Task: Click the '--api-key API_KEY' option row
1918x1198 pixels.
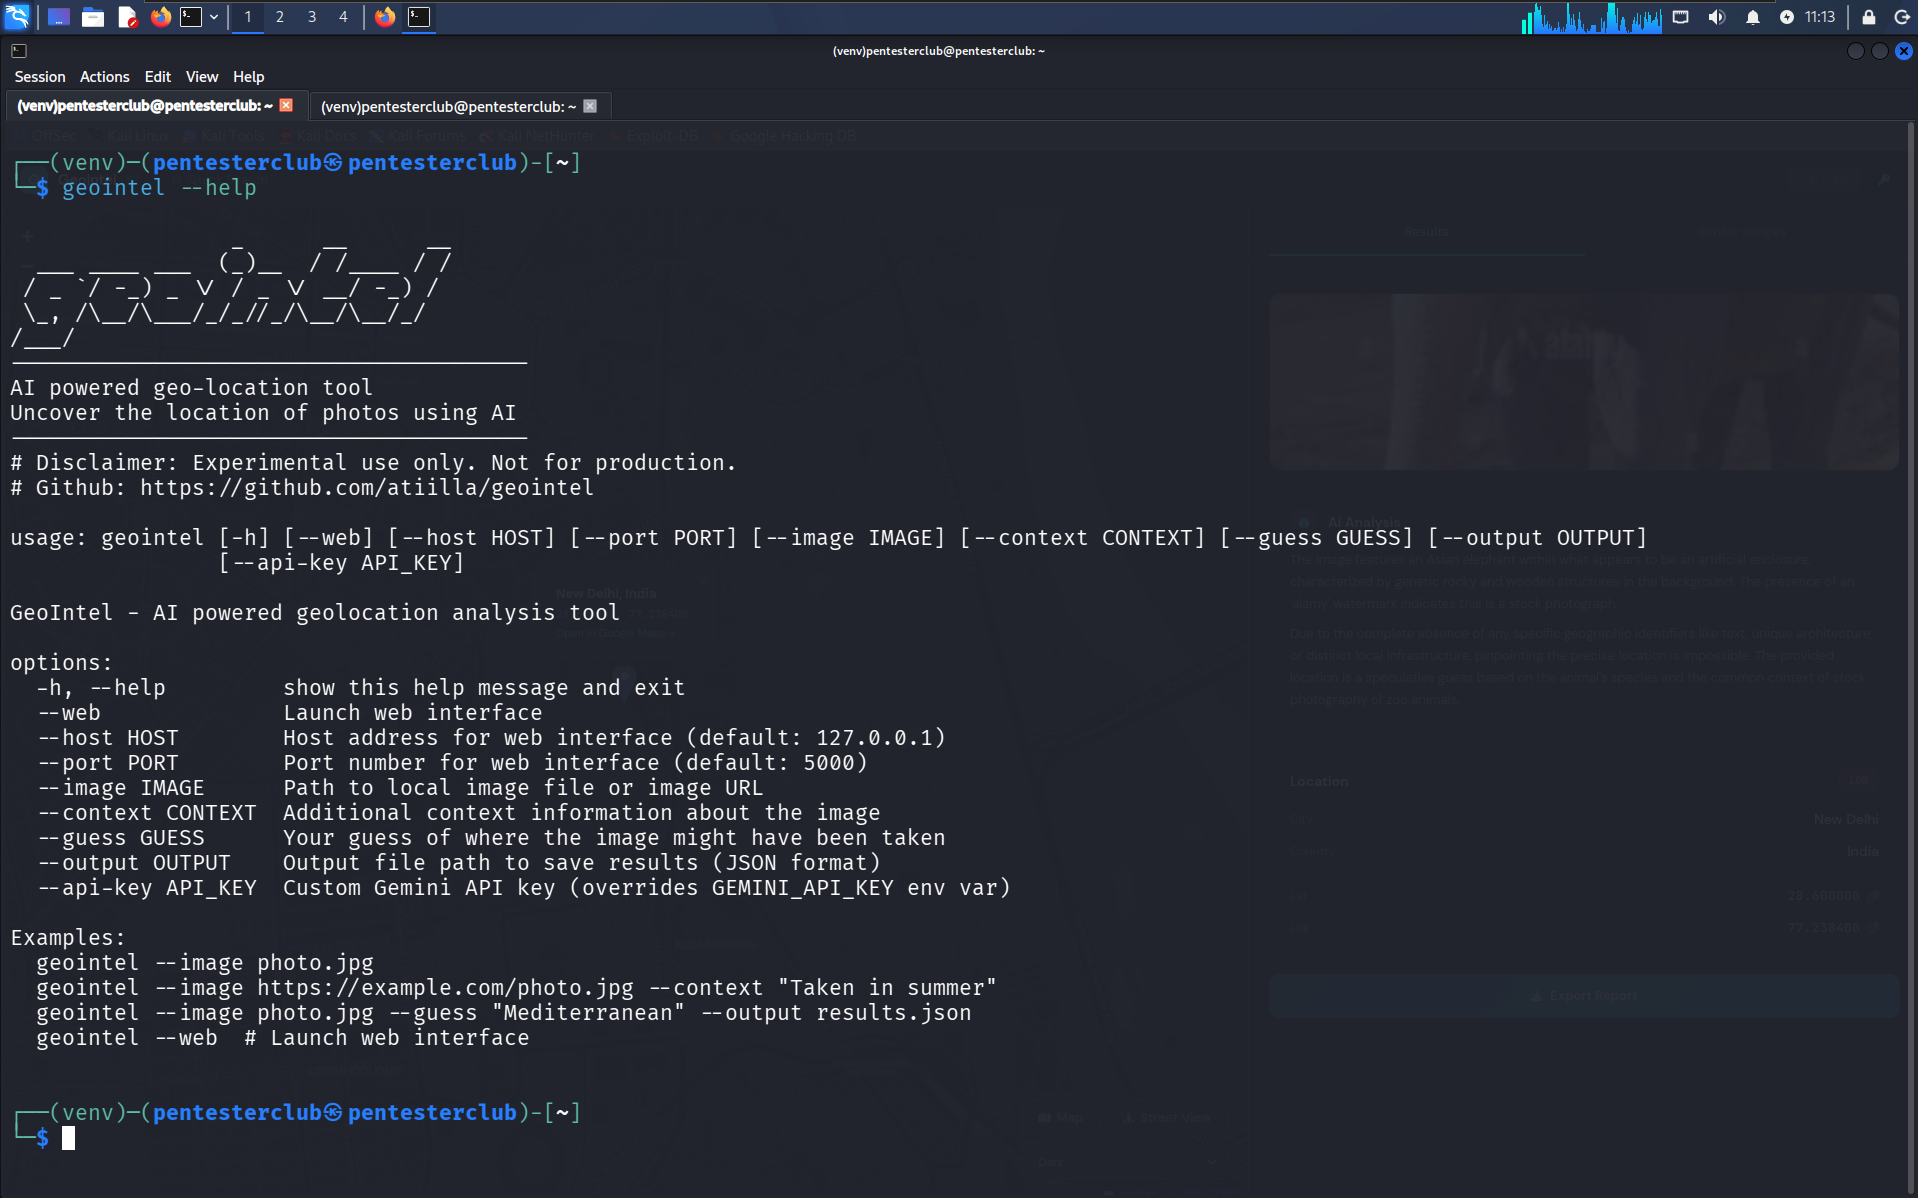Action: 524,888
